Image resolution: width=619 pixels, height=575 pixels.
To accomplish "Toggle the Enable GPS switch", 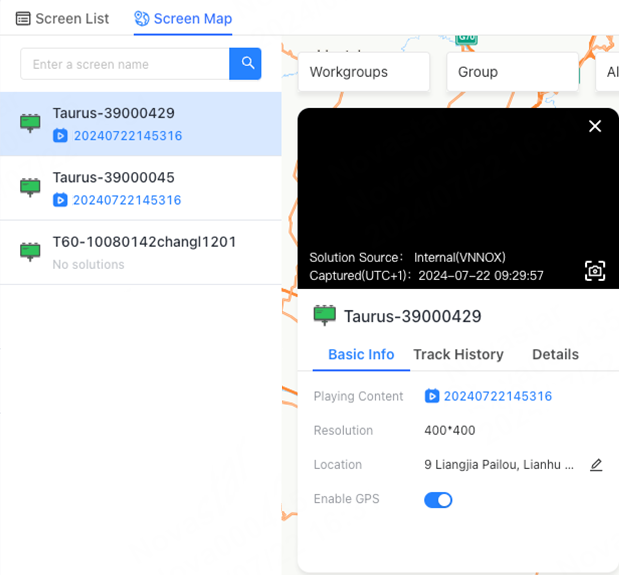I will pyautogui.click(x=438, y=500).
